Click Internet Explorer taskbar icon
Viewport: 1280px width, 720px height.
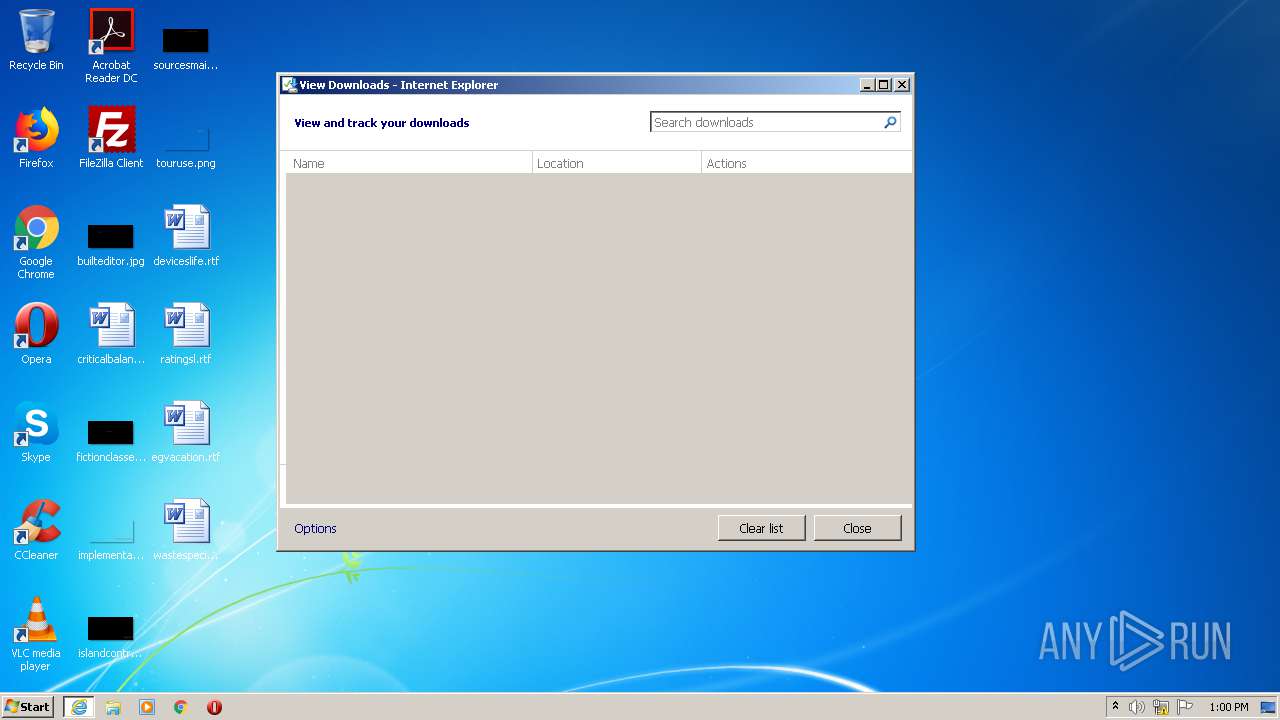(x=79, y=707)
